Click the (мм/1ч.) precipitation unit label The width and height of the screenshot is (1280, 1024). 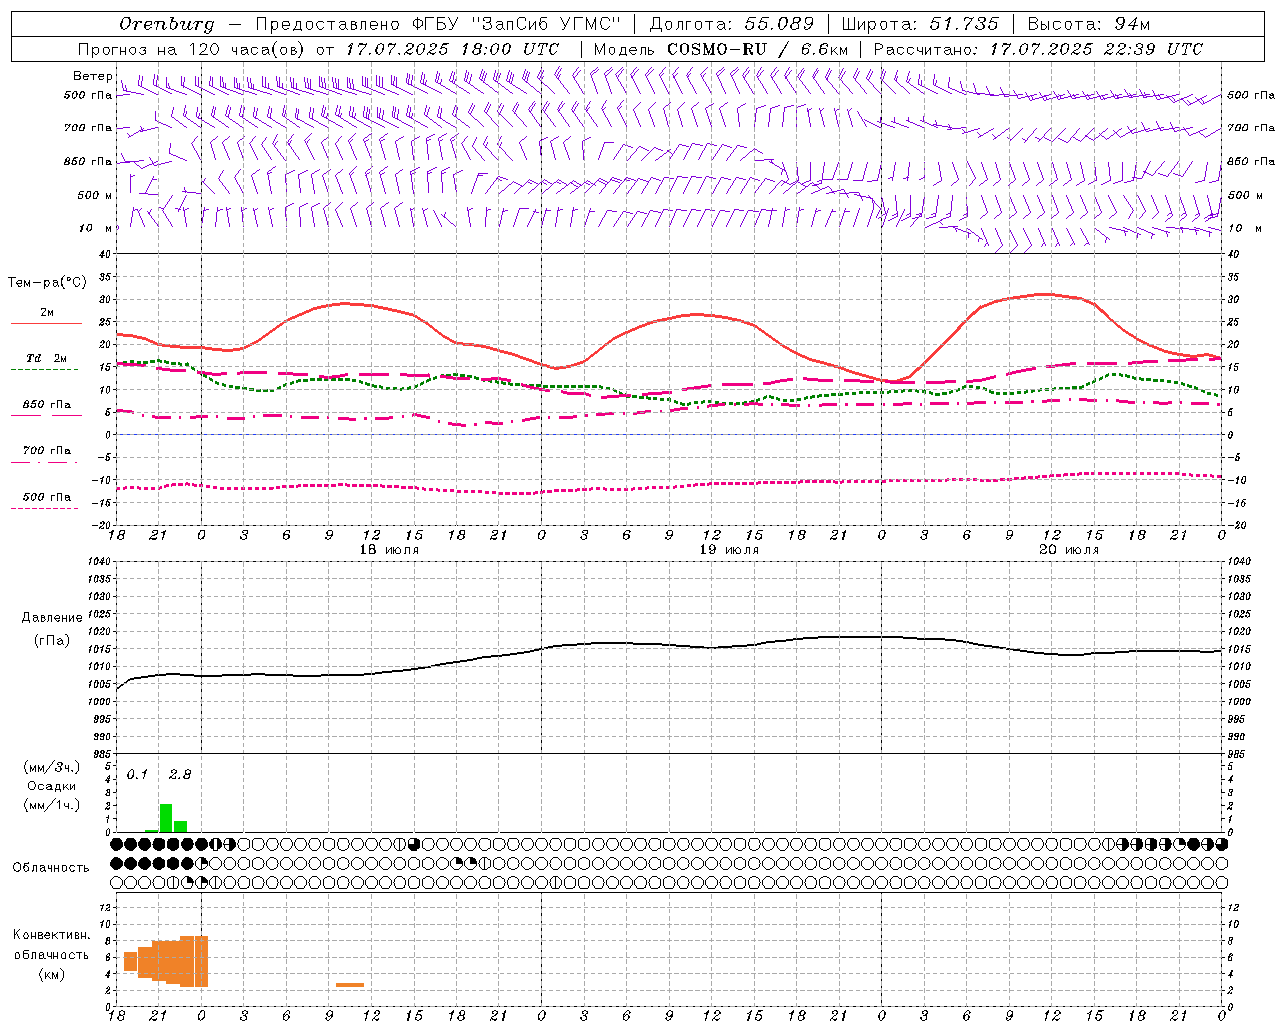tap(52, 805)
